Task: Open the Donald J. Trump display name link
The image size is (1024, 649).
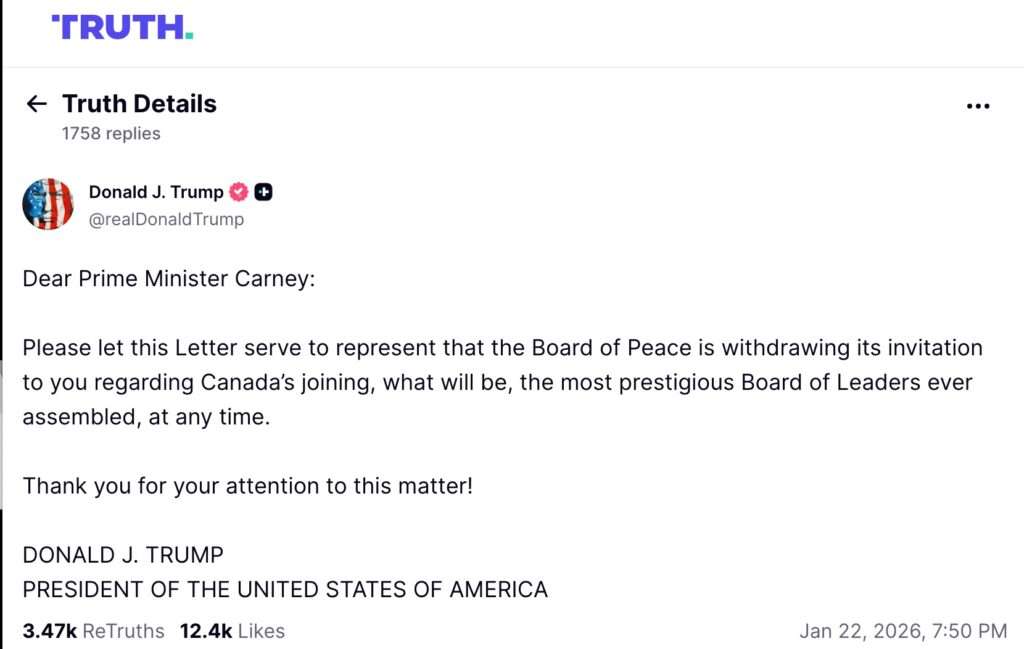Action: click(x=156, y=192)
